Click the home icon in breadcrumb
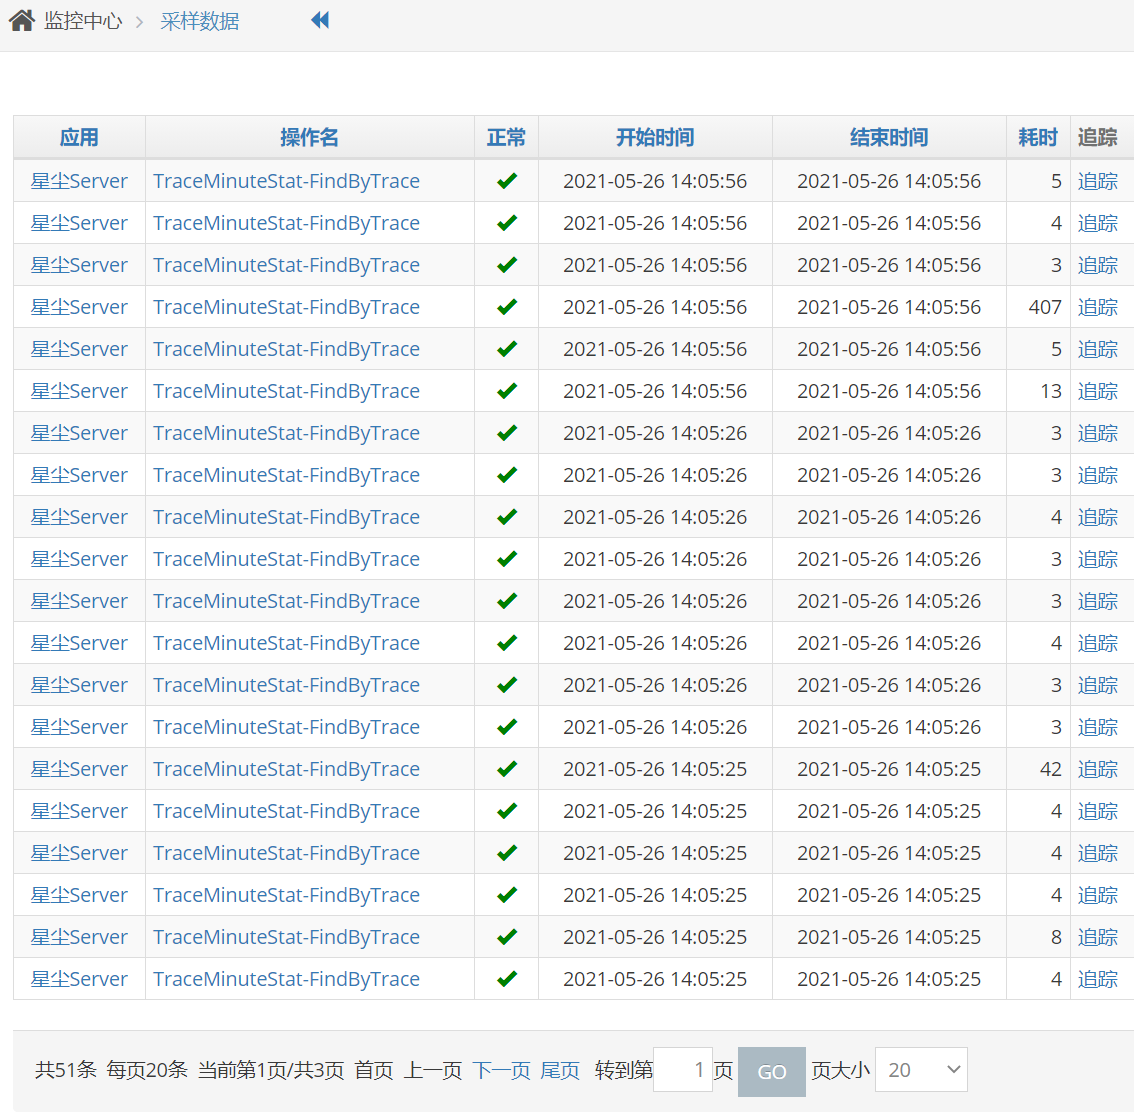The image size is (1134, 1118). pos(22,20)
